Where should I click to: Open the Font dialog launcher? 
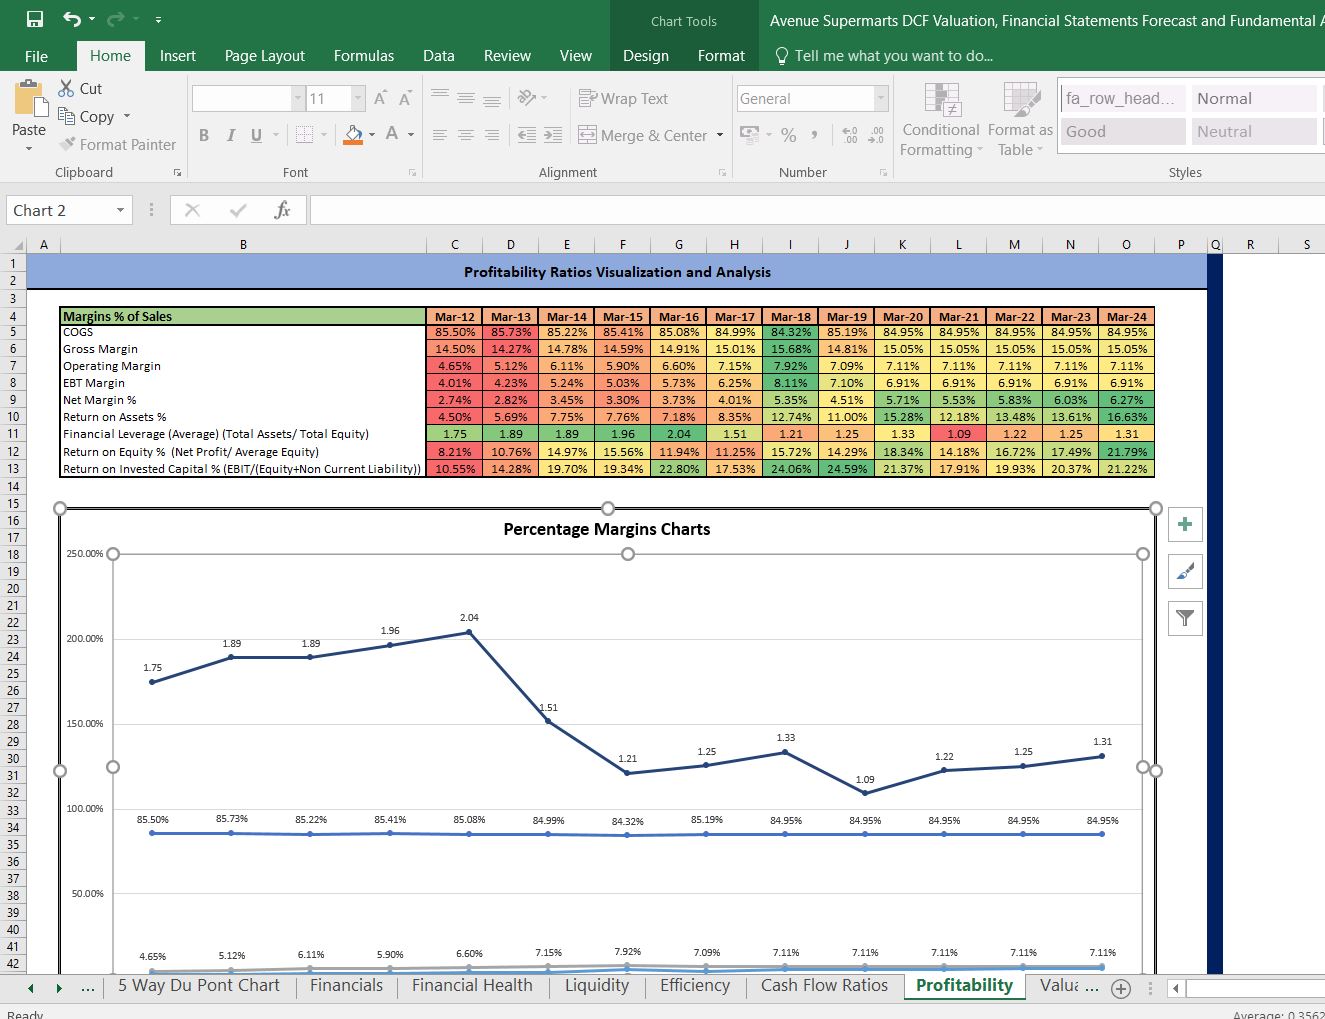[412, 173]
